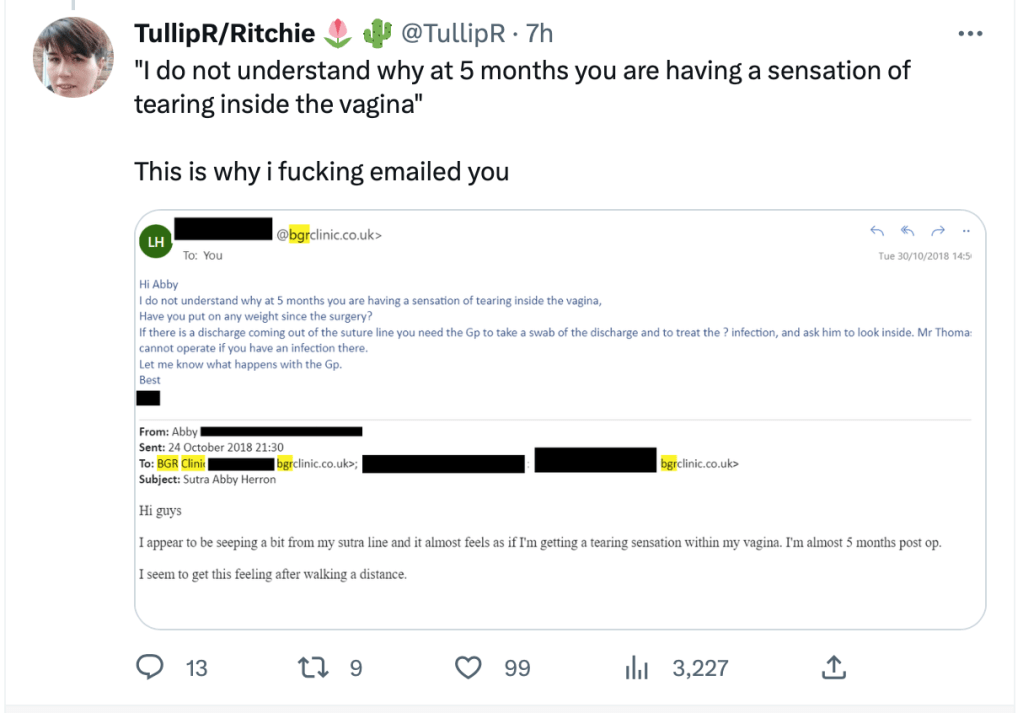Click the email reply arrow icon
Screen dimensions: 1023x713
coord(877,232)
